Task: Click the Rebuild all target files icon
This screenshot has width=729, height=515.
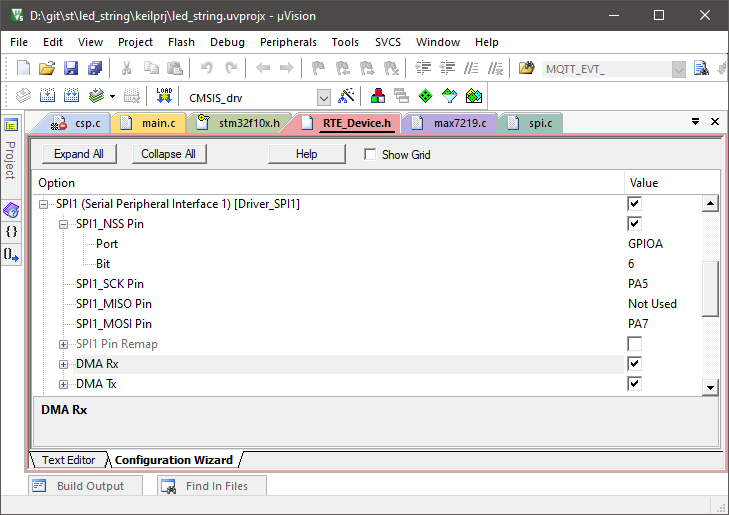Action: pyautogui.click(x=71, y=96)
